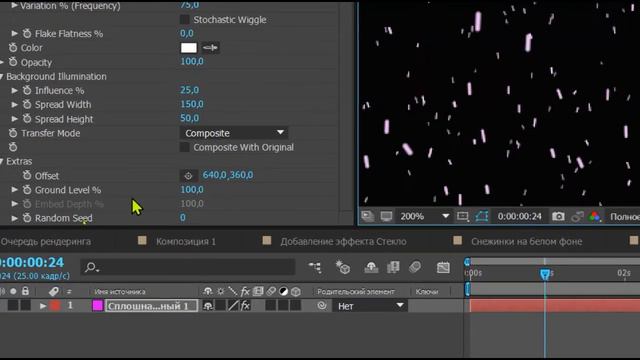
Task: Expand the Flake Flatness % property
Action: [15, 33]
